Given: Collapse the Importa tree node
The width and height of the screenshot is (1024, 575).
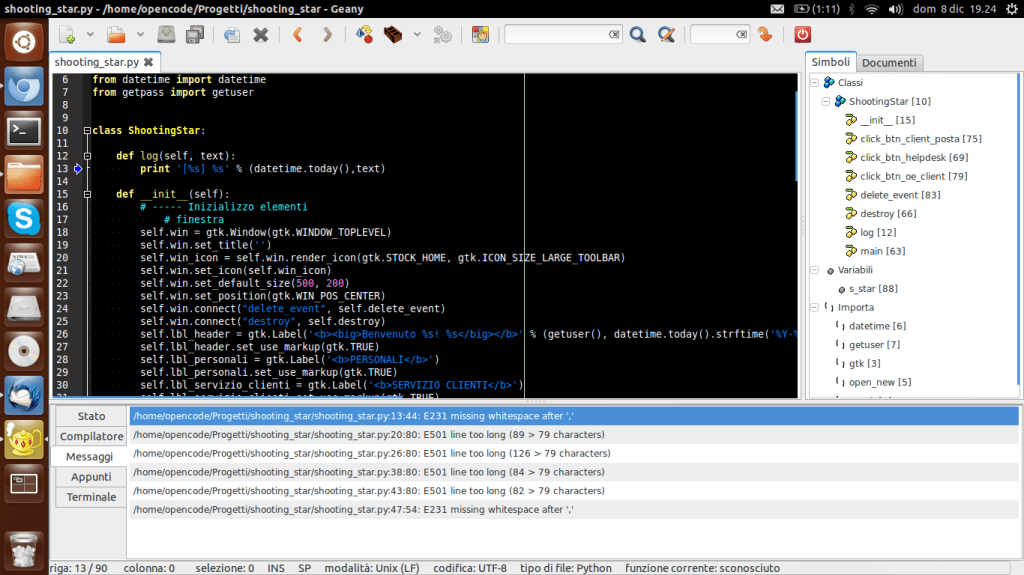Looking at the screenshot, I should pyautogui.click(x=814, y=307).
